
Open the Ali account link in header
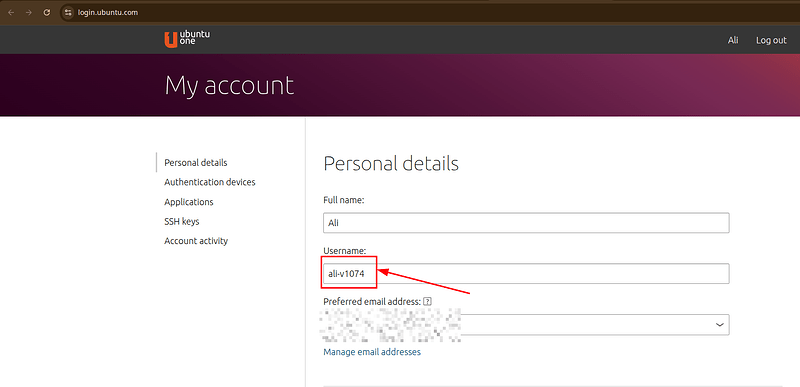pyautogui.click(x=733, y=40)
